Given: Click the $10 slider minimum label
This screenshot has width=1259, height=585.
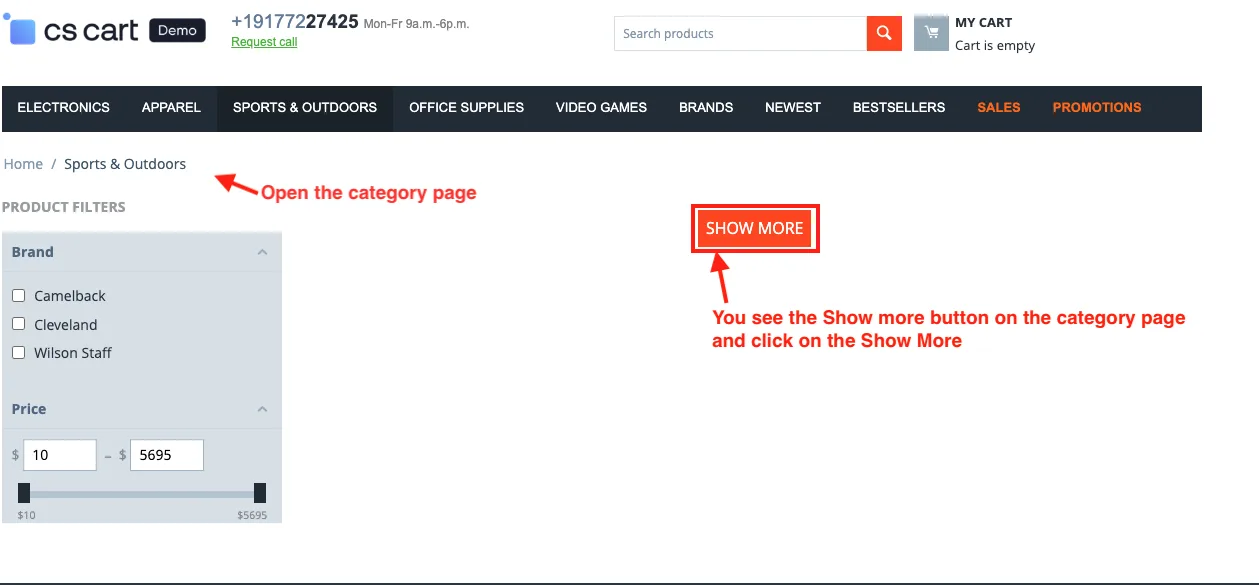Looking at the screenshot, I should 26,515.
